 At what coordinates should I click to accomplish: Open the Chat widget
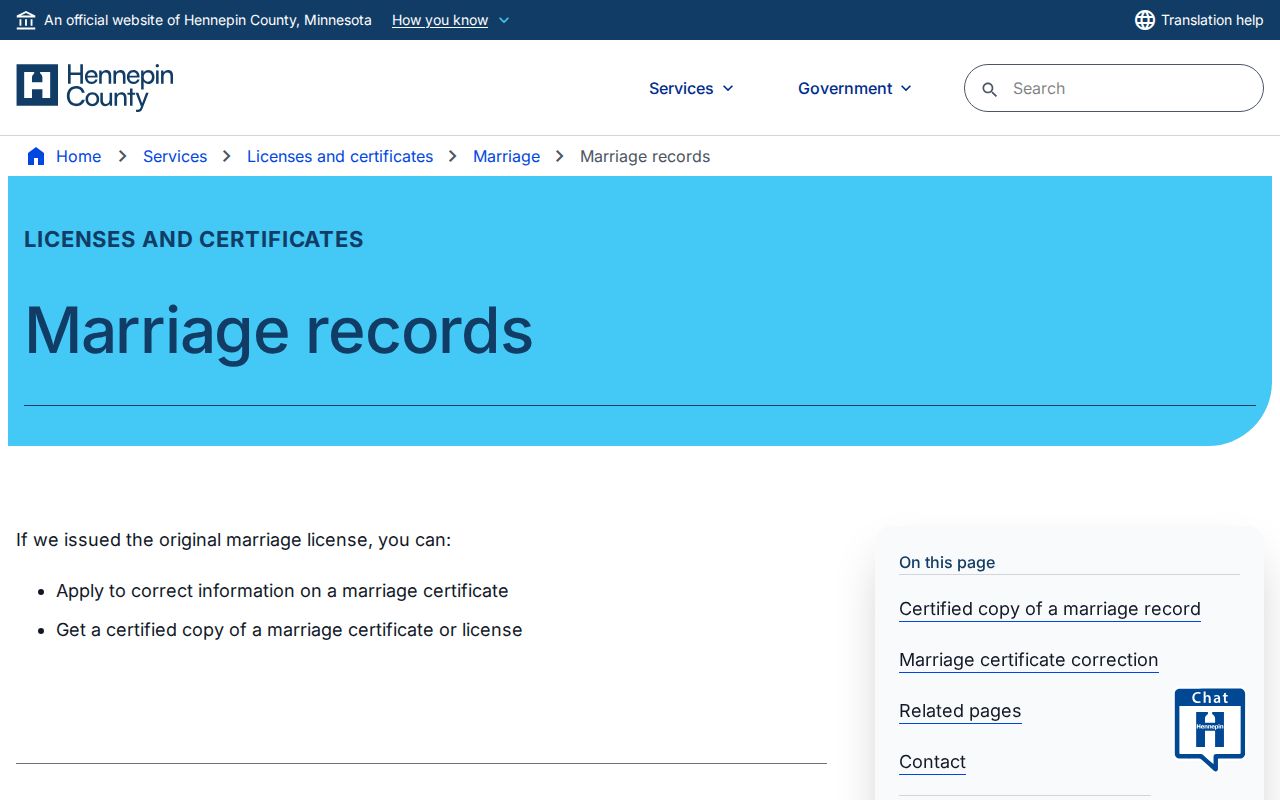click(x=1210, y=729)
